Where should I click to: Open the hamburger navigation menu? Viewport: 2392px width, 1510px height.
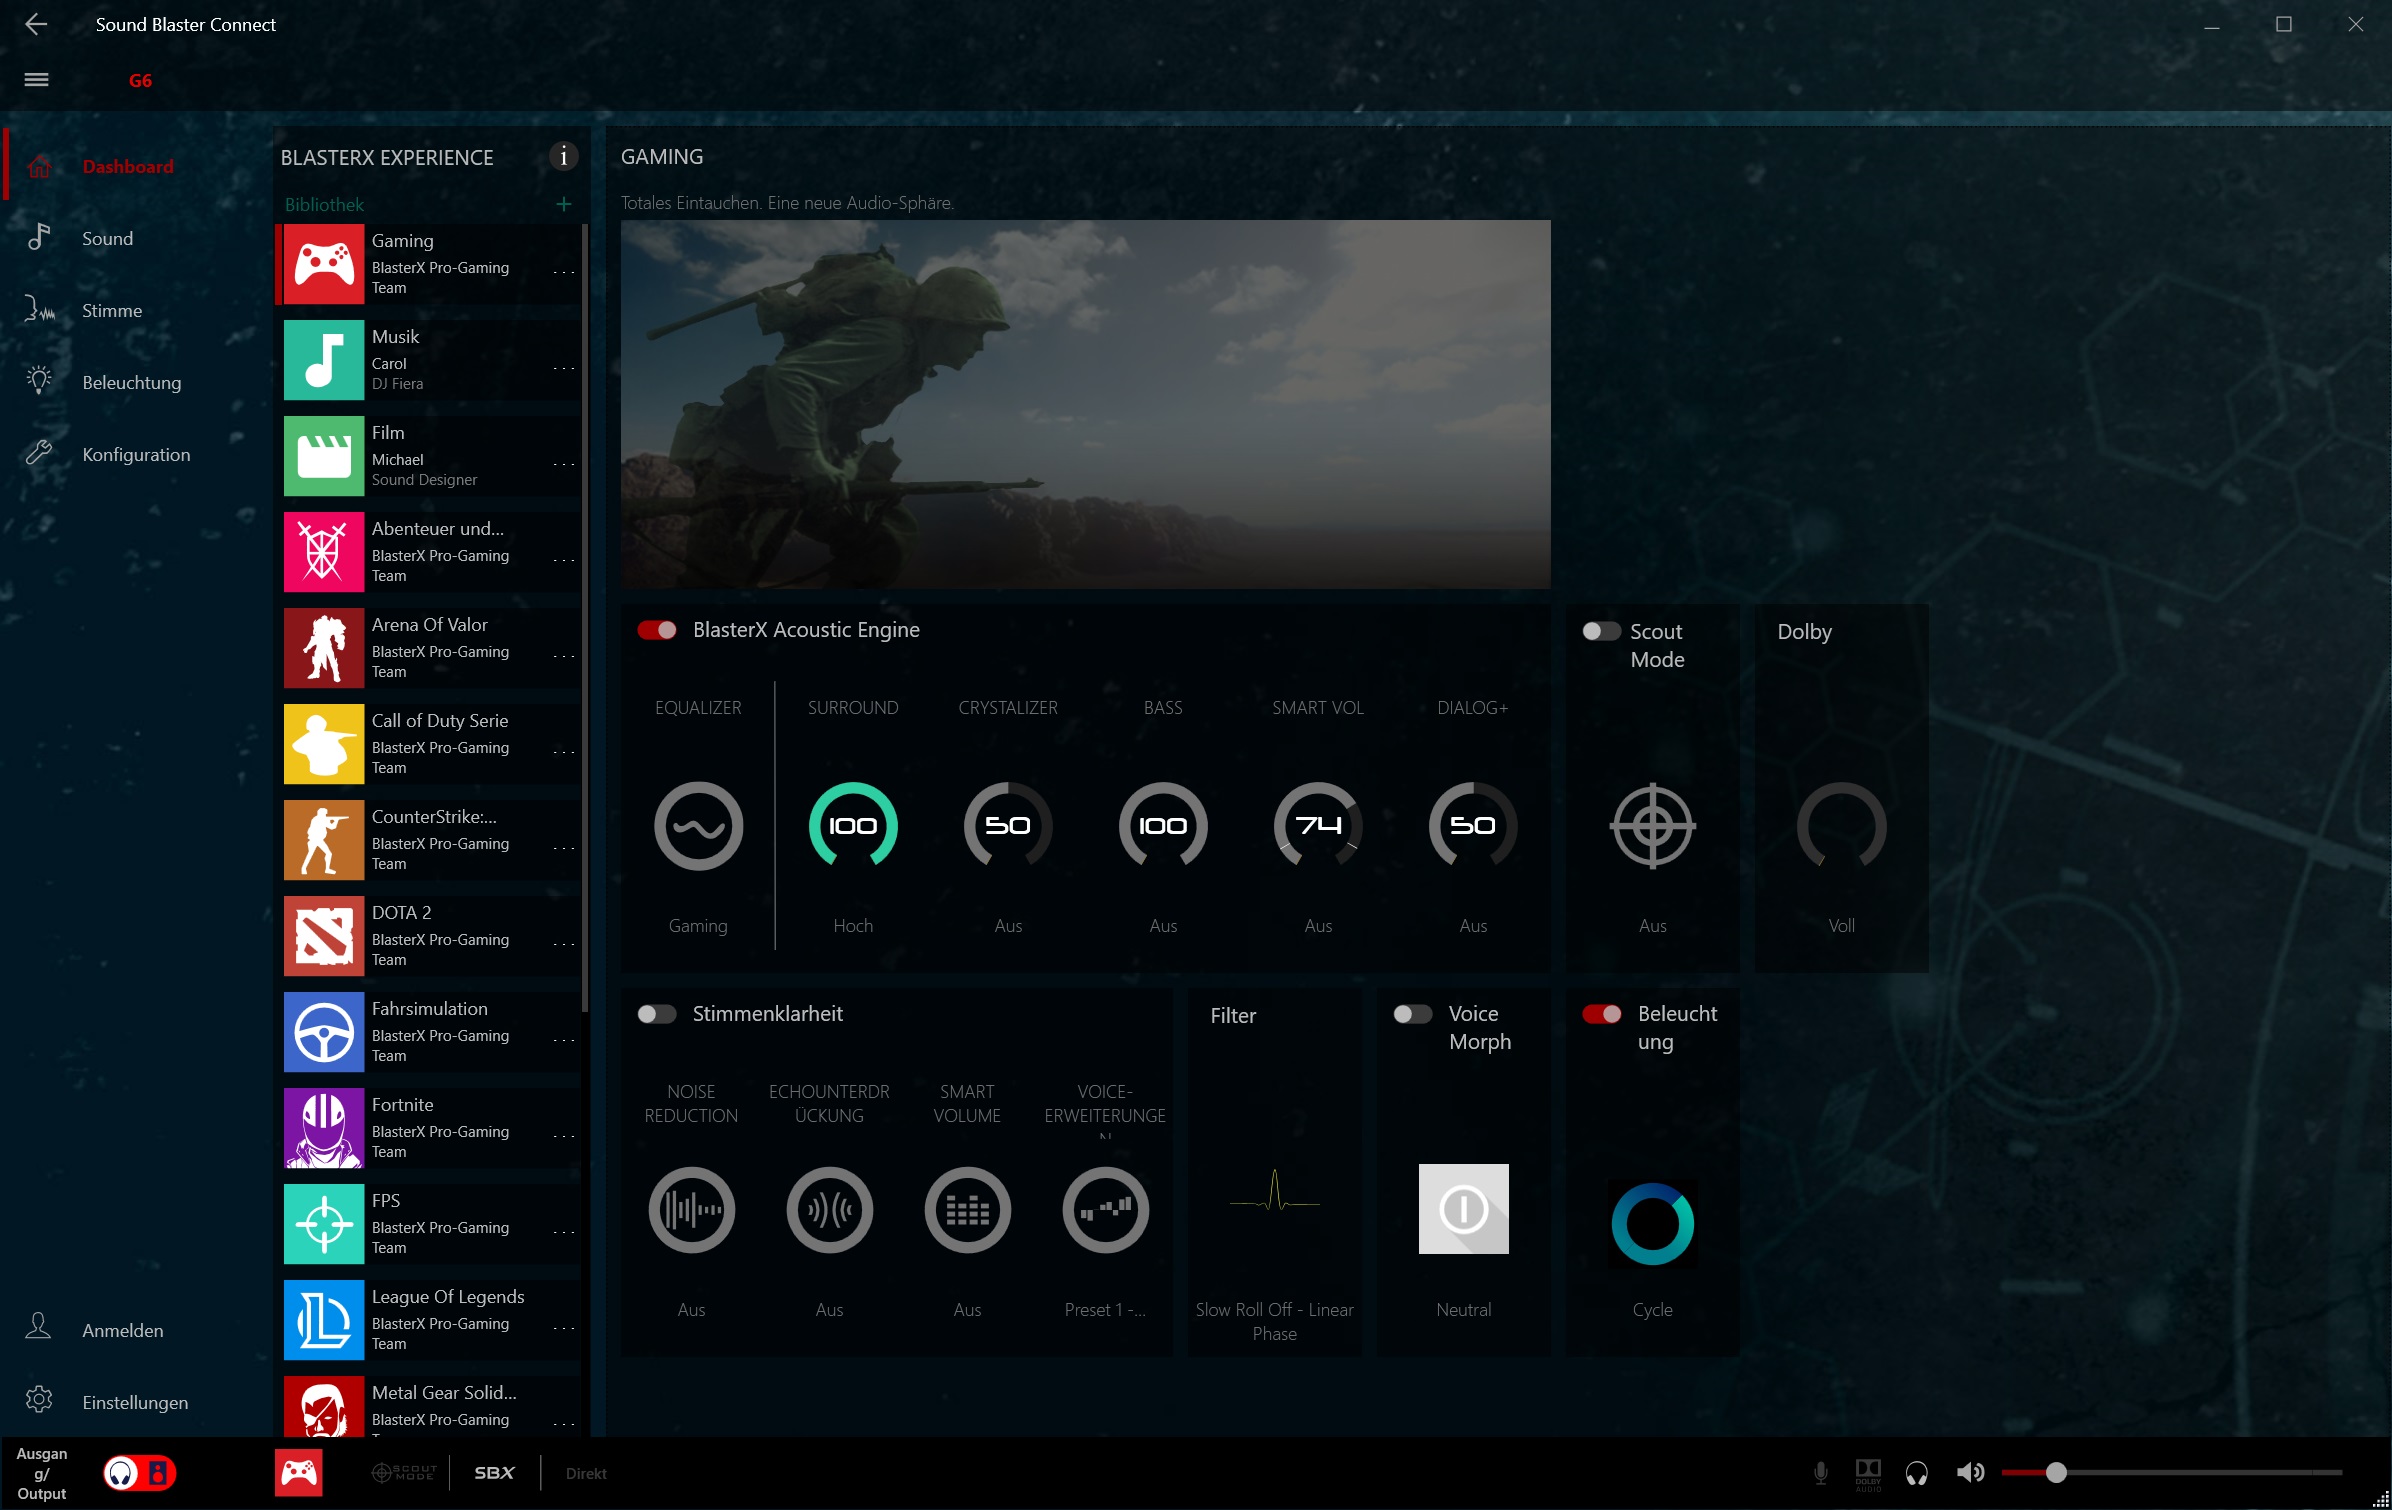[37, 80]
